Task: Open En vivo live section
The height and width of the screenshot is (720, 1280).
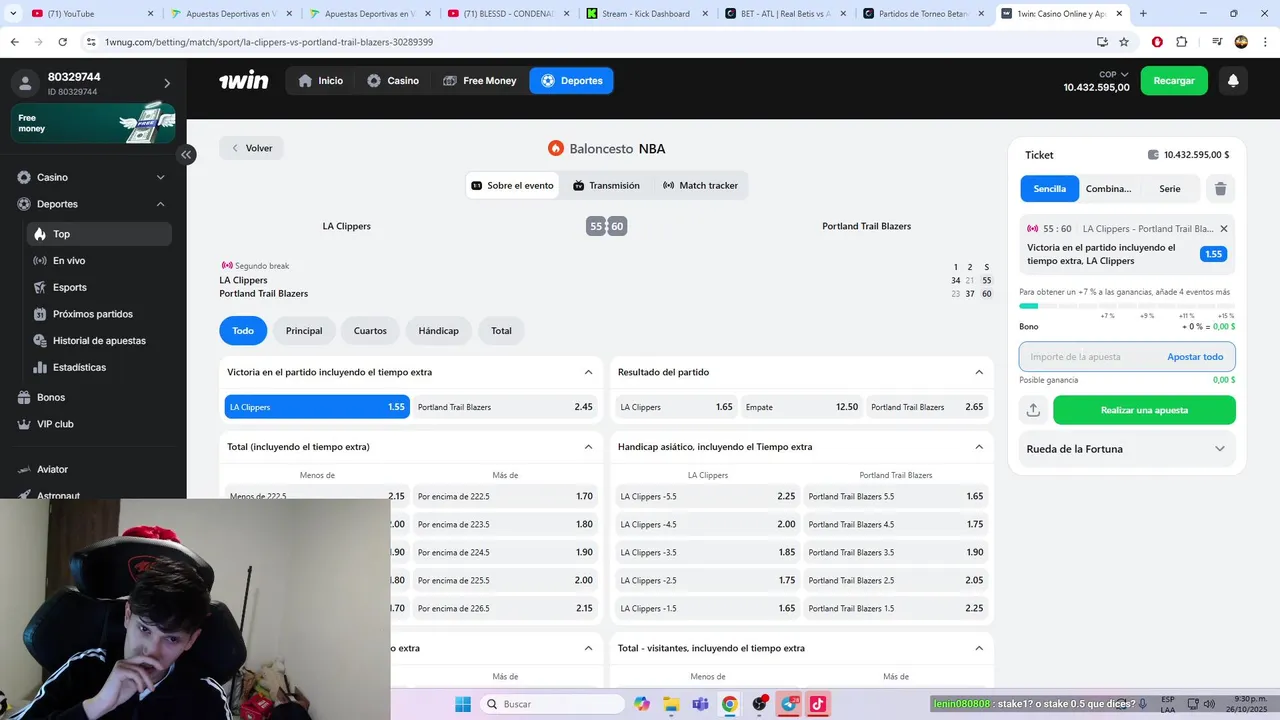Action: tap(99, 260)
